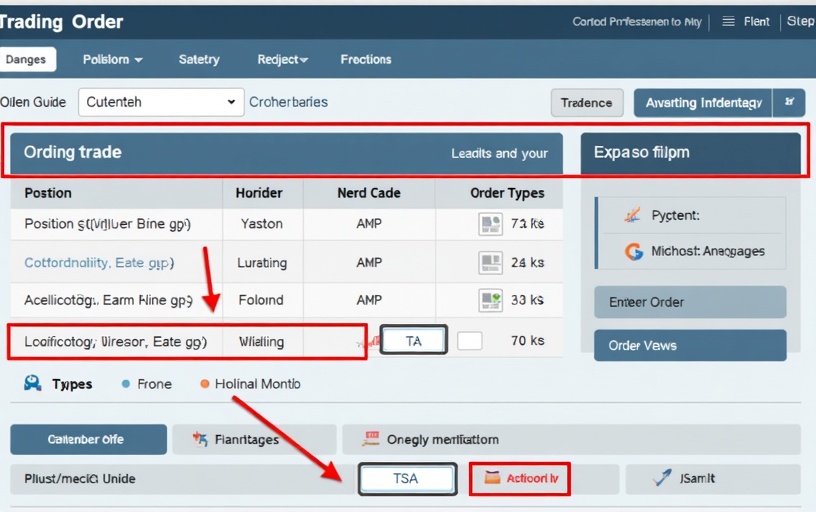Select the Holinal Montlo radio option
The width and height of the screenshot is (816, 512).
point(205,384)
